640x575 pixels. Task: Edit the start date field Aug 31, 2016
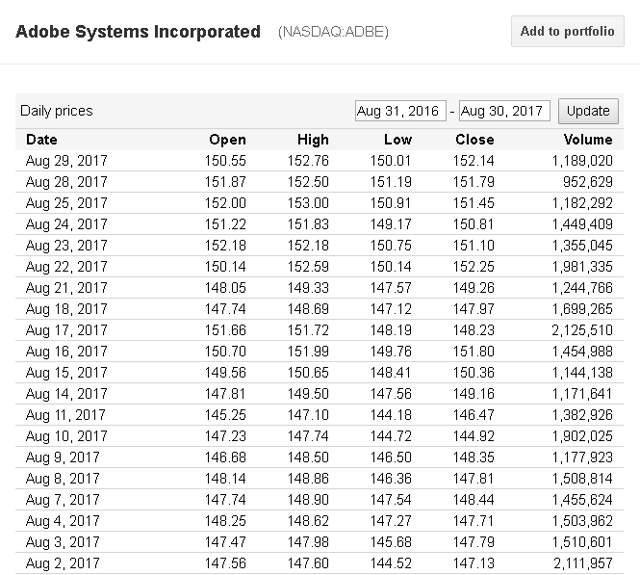point(400,111)
